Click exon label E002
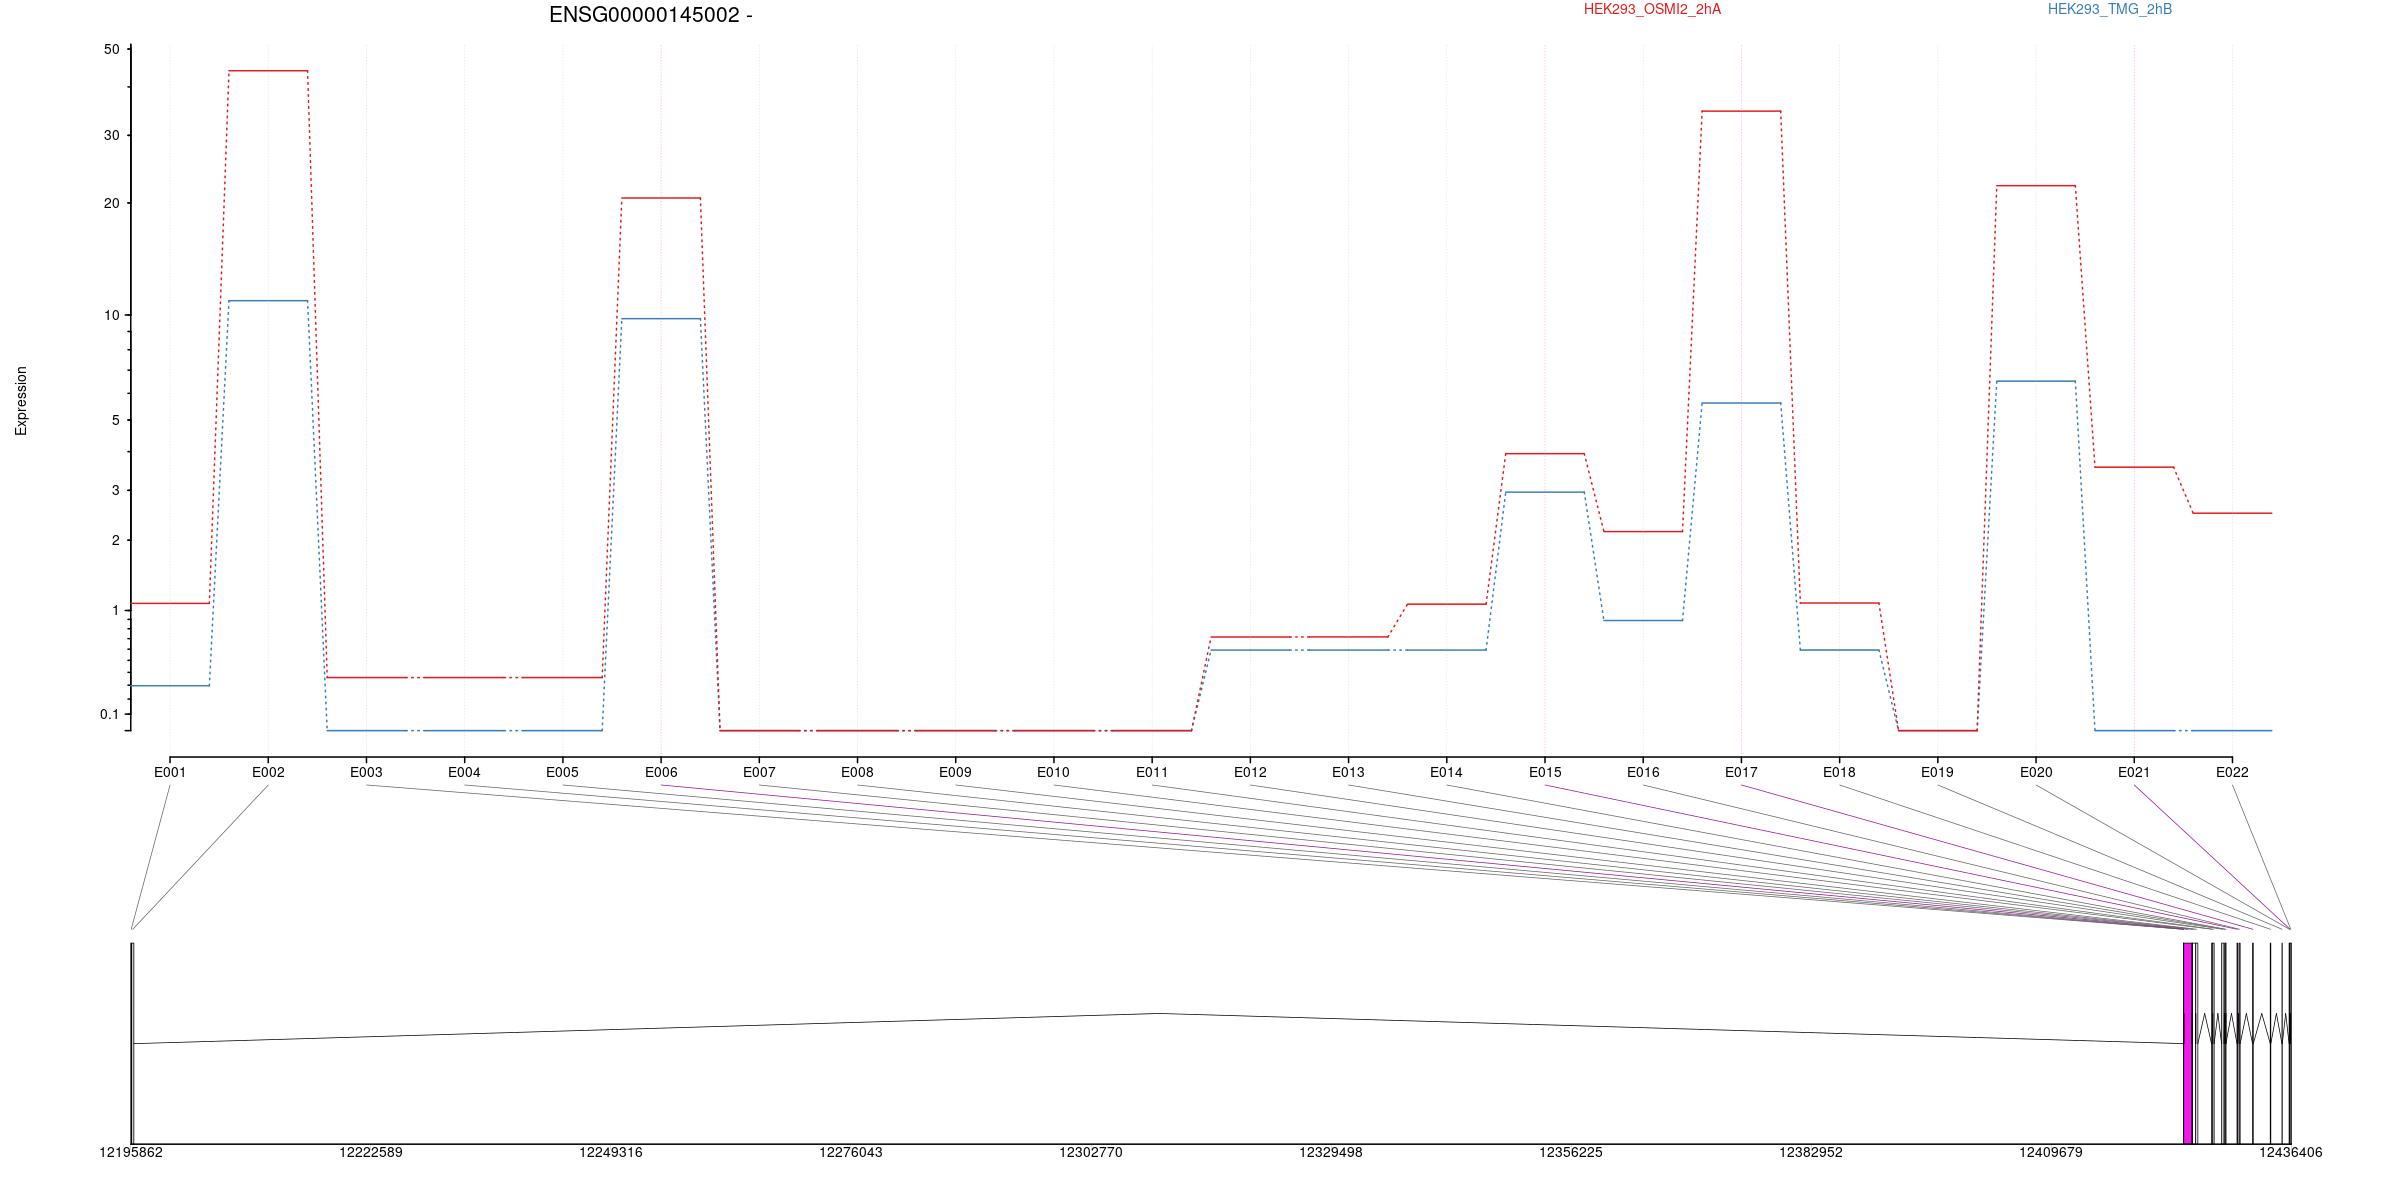 coord(268,772)
